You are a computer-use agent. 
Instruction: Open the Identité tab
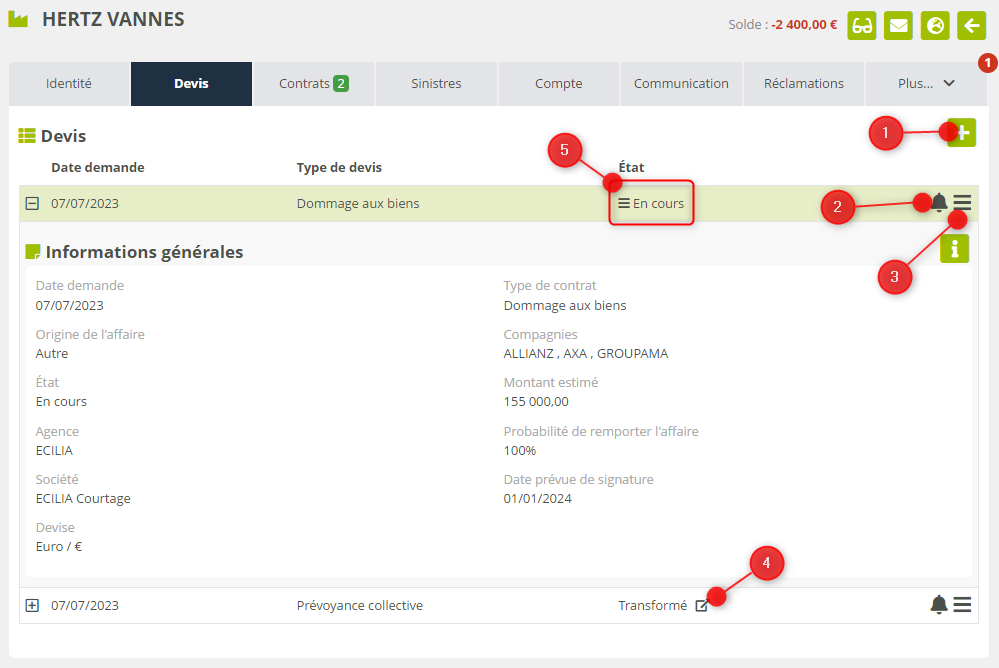point(69,84)
